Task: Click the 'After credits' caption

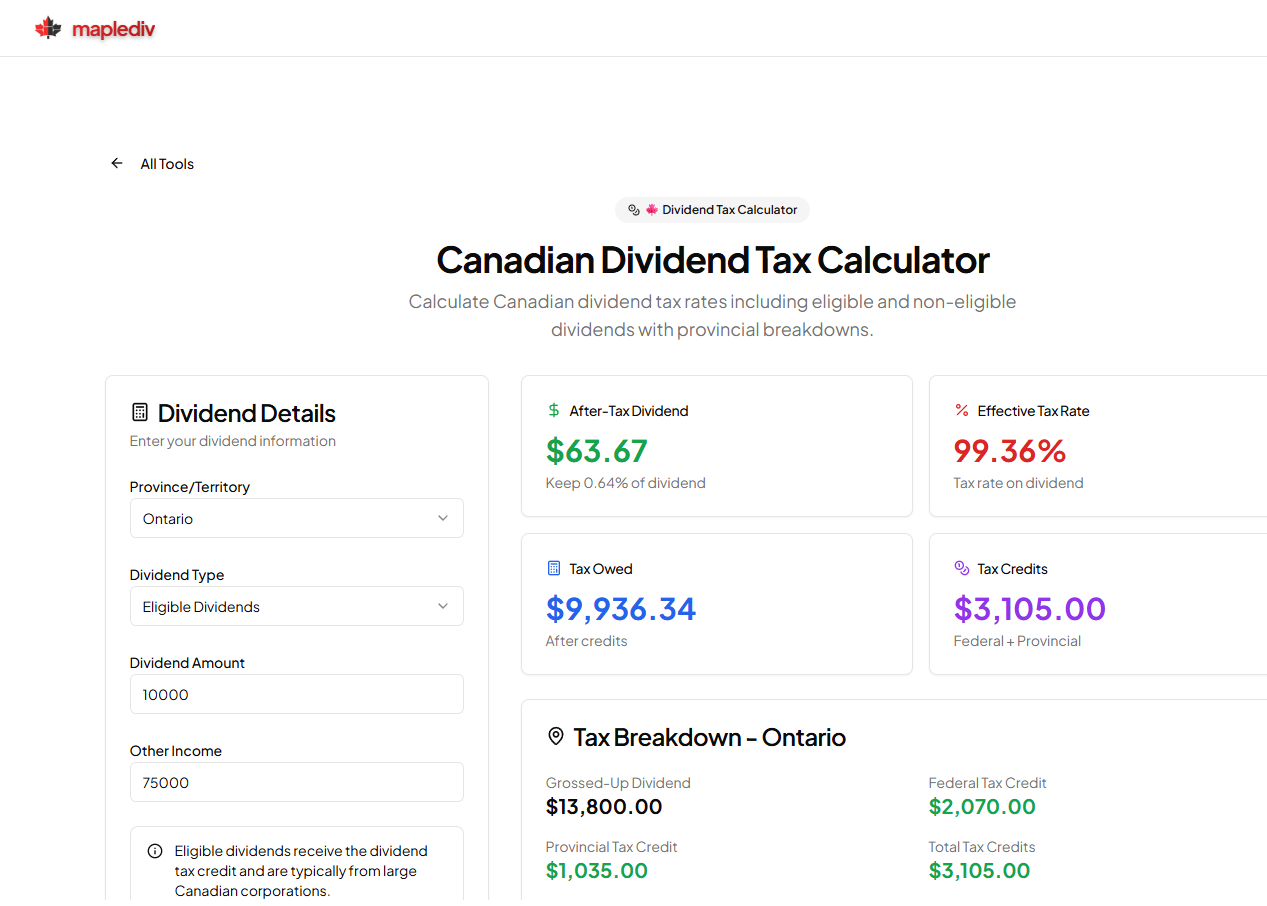Action: (587, 641)
